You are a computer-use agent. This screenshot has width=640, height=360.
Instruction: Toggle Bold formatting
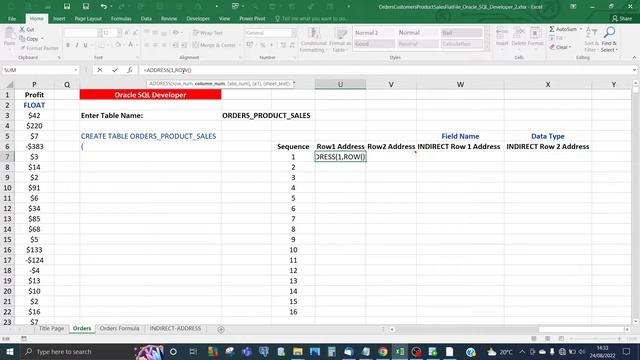[x=68, y=45]
